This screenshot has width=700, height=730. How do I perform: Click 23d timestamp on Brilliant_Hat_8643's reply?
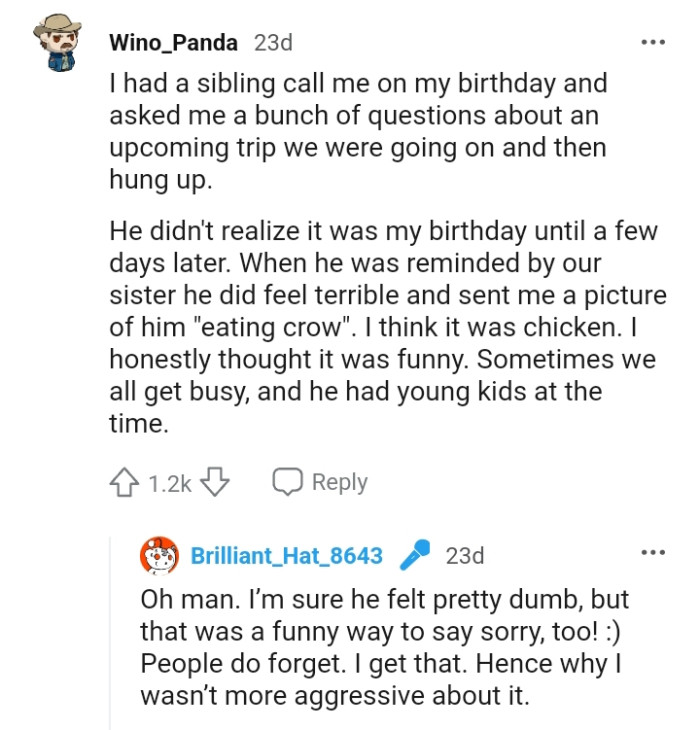(464, 556)
